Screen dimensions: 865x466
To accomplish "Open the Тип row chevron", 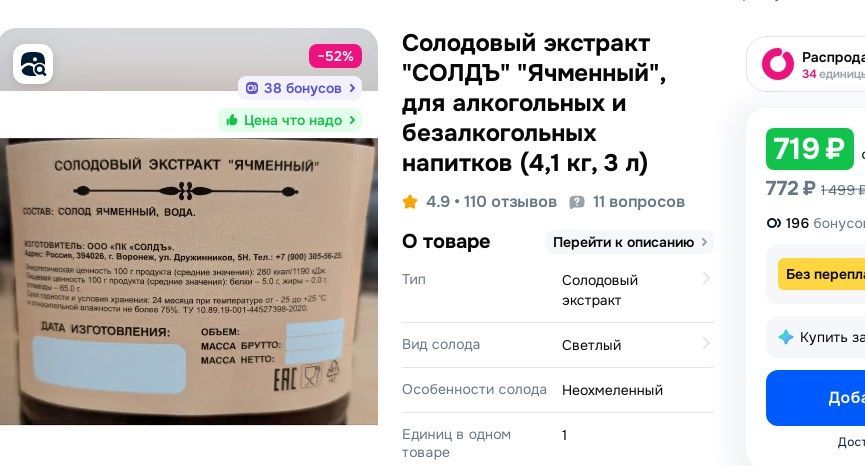I will click(x=706, y=279).
